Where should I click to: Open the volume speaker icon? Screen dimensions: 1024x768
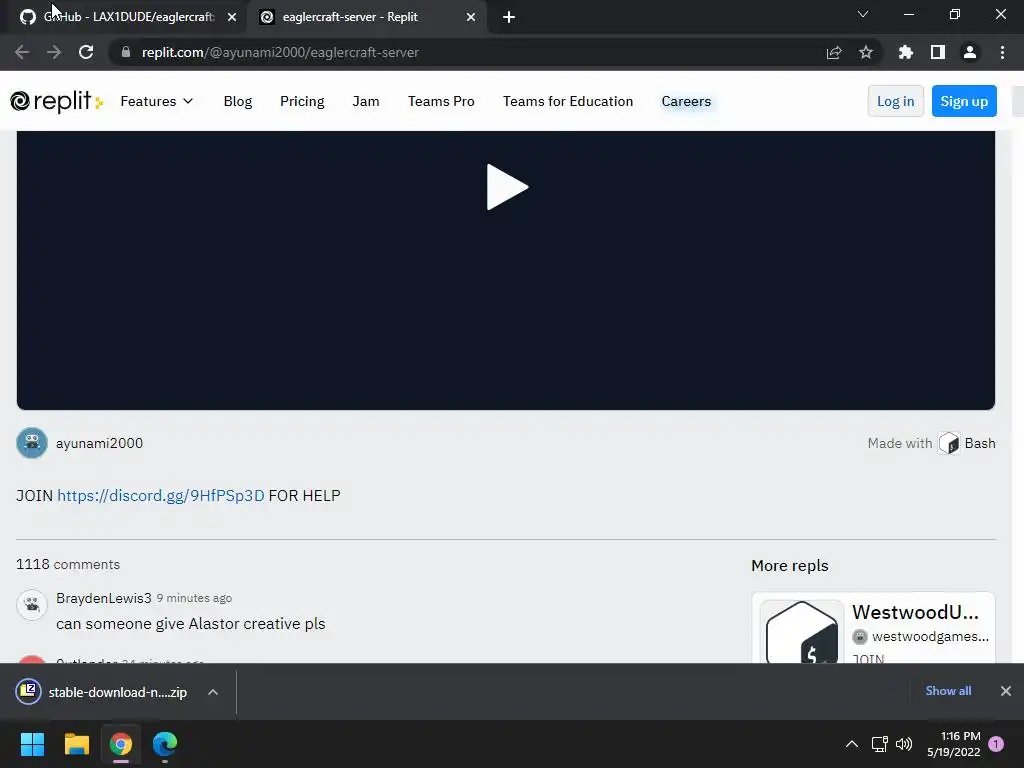pyautogui.click(x=904, y=744)
